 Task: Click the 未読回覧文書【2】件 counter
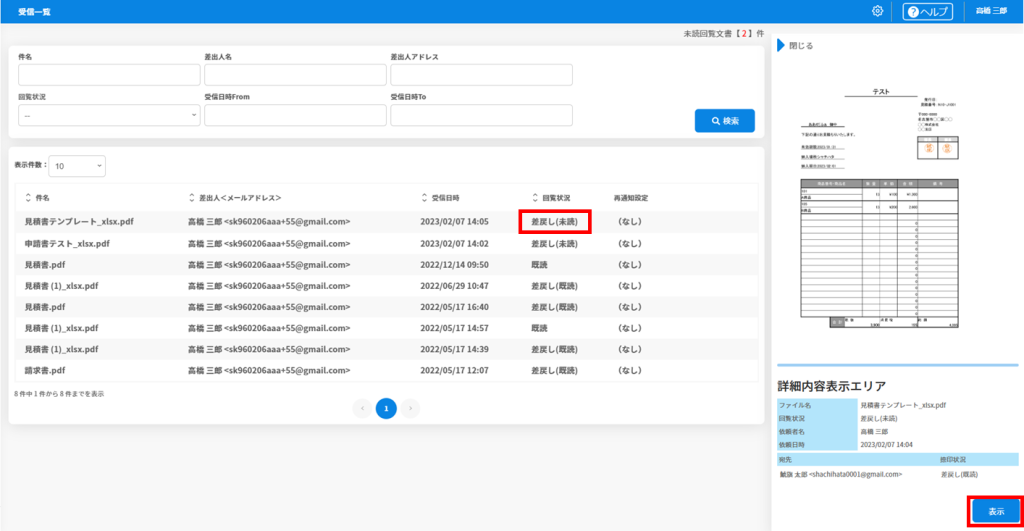point(724,33)
